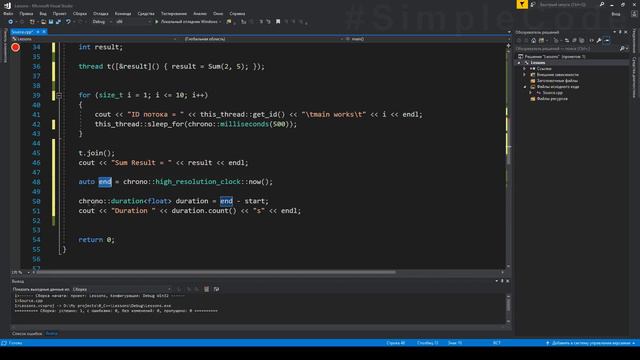Select the resource files folder in Solution Explorer
Viewport: 640px width, 360px height.
click(x=552, y=98)
